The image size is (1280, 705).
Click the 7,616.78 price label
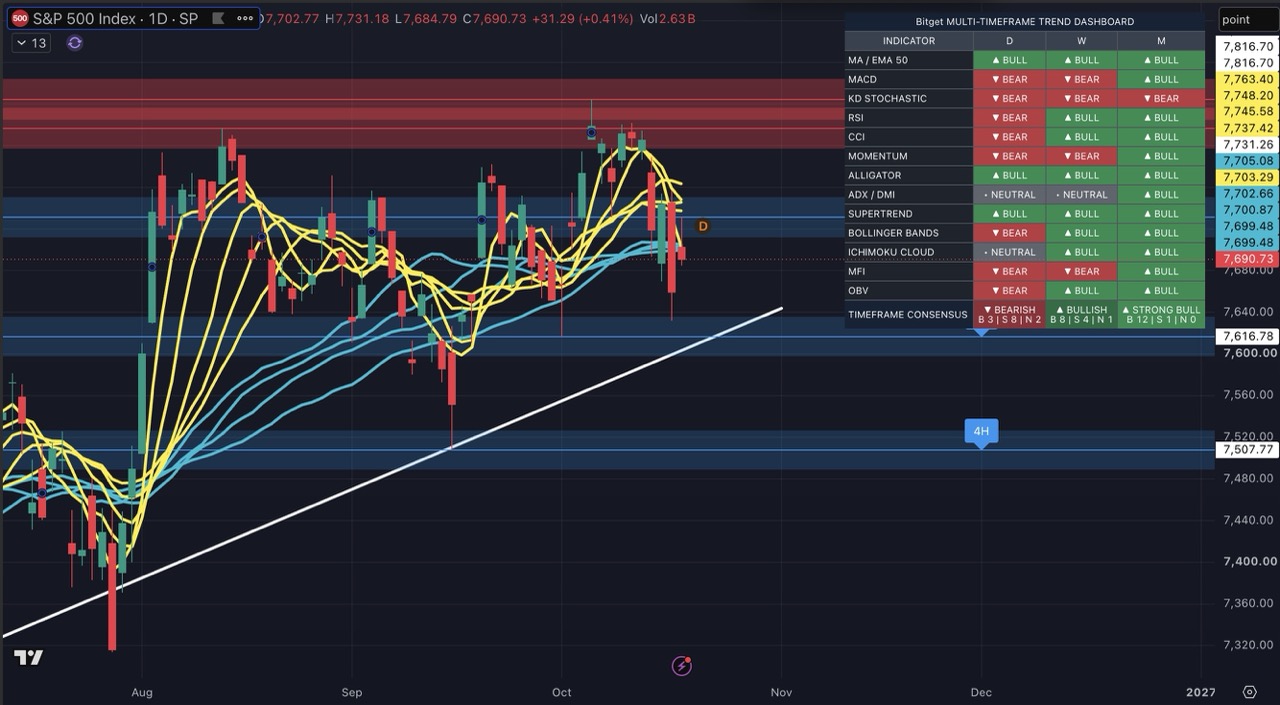[1247, 337]
